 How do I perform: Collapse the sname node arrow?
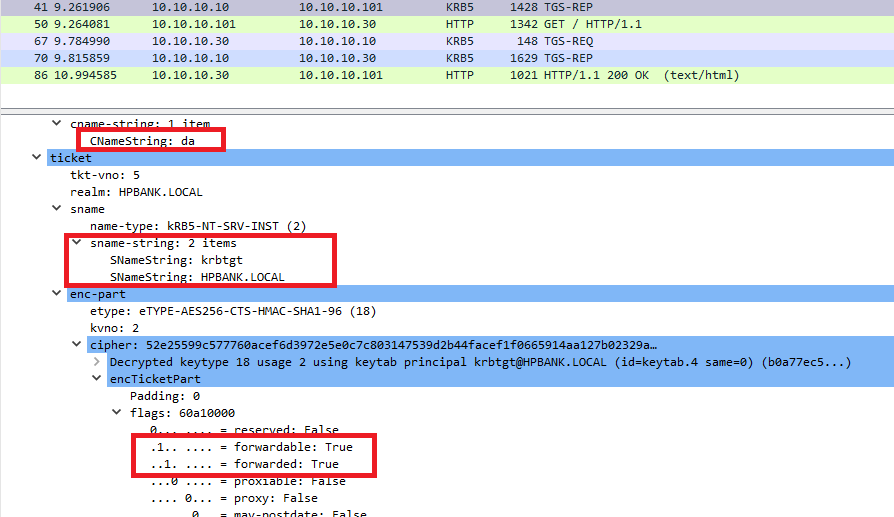click(x=57, y=209)
